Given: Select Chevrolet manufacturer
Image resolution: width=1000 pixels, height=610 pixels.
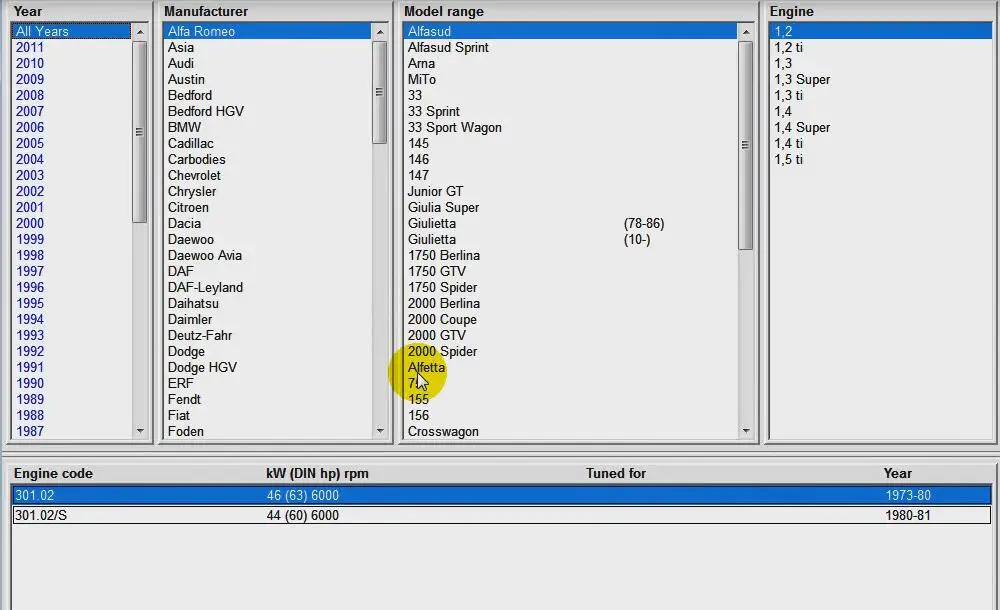Looking at the screenshot, I should (194, 175).
